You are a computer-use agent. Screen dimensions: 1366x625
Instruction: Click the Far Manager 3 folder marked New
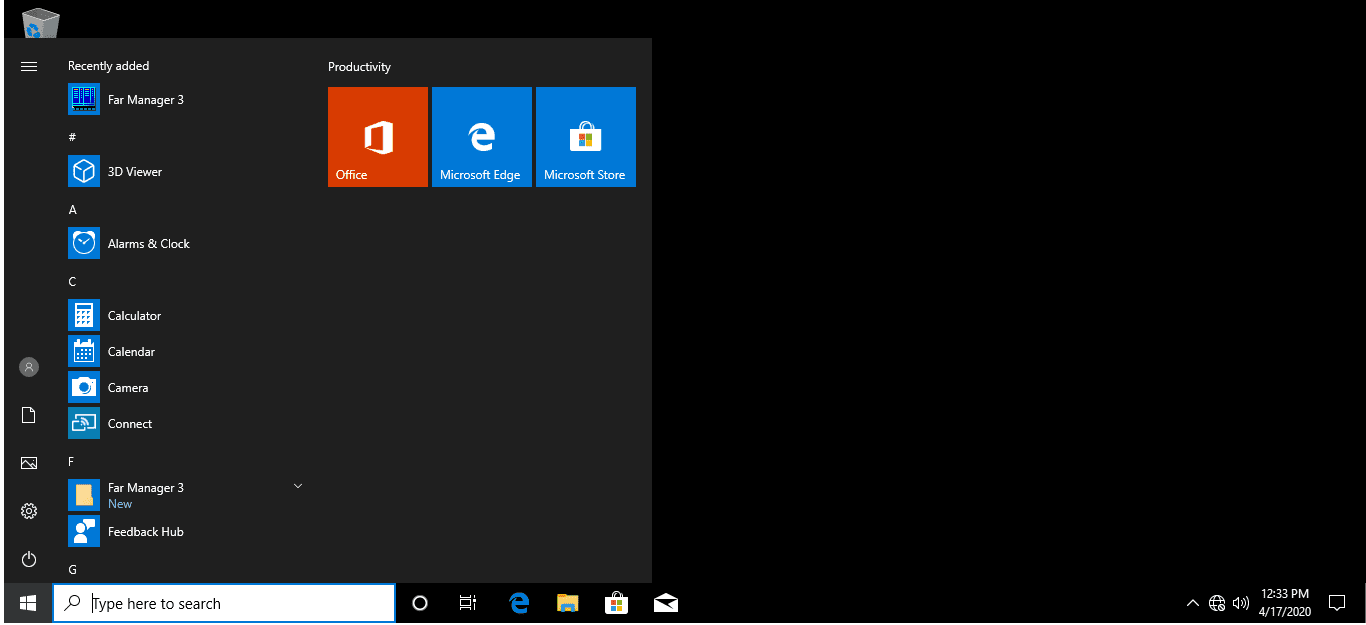(x=186, y=495)
